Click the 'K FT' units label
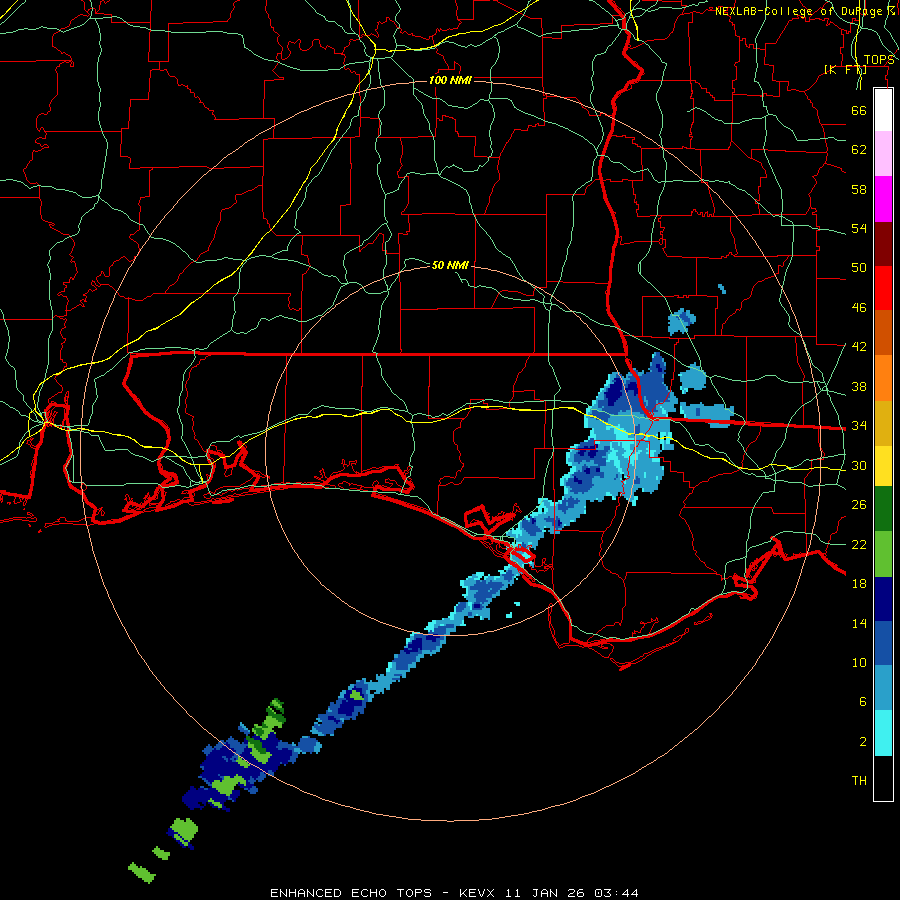900x900 pixels. pos(845,70)
